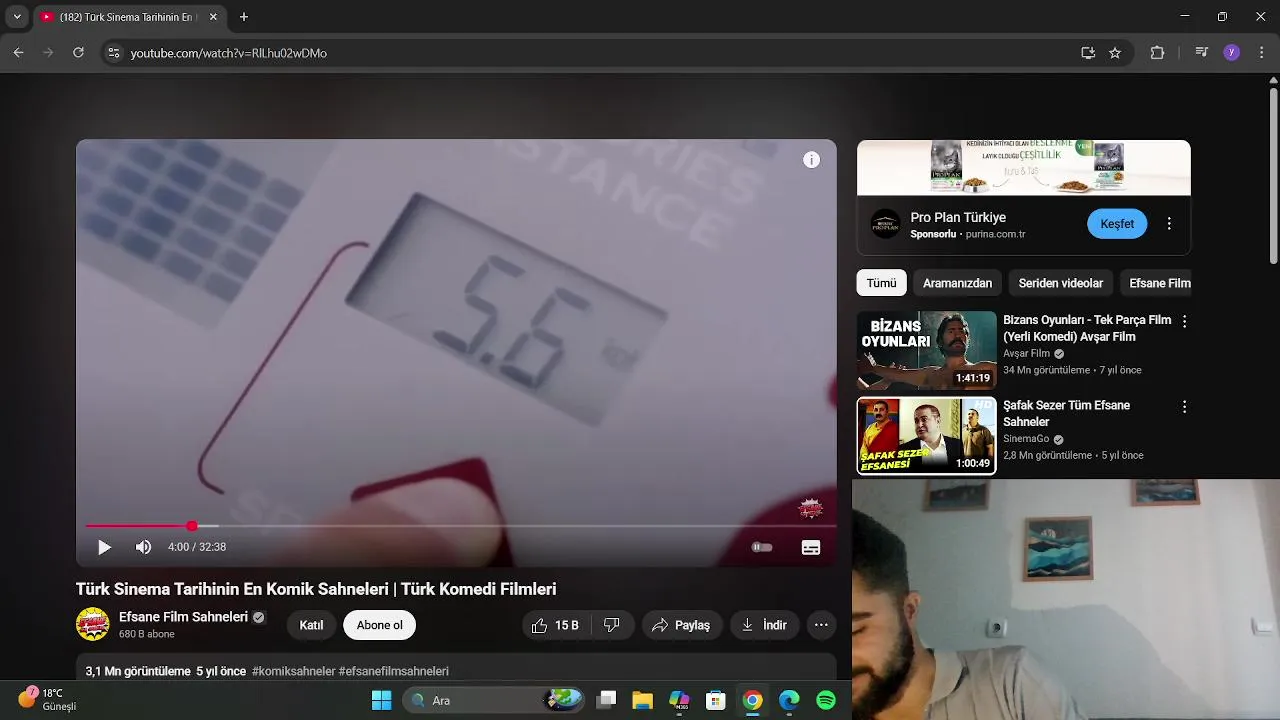View site information icon in address bar
The image size is (1280, 720).
tap(113, 53)
